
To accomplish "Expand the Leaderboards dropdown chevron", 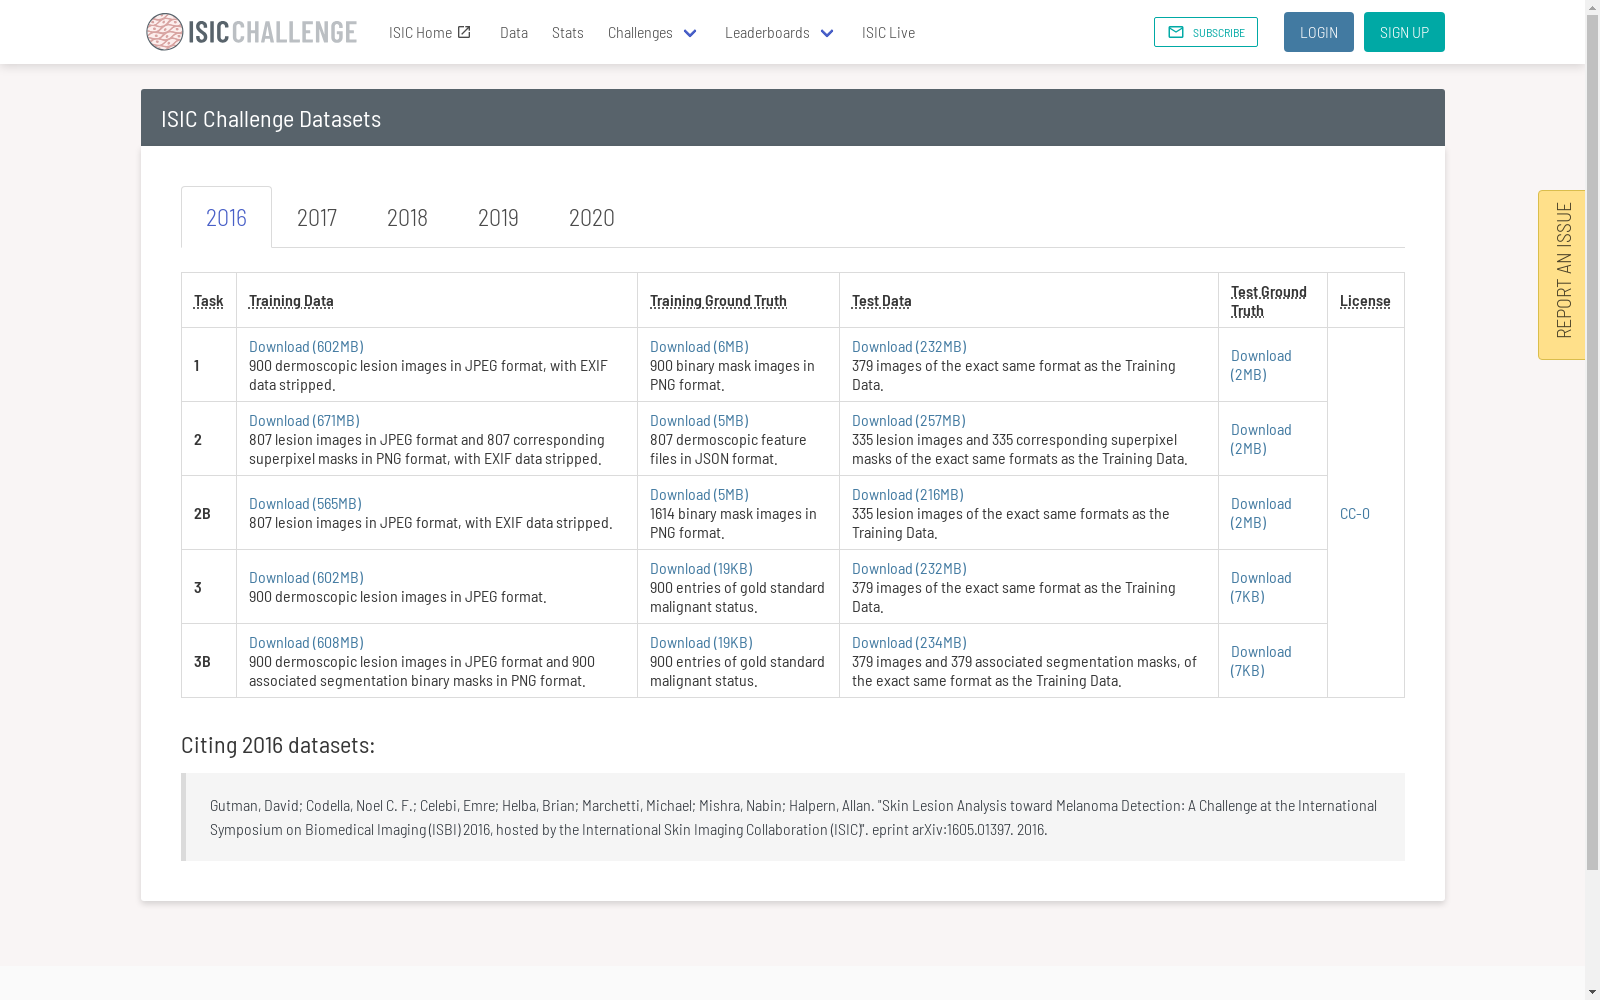I will (x=827, y=33).
